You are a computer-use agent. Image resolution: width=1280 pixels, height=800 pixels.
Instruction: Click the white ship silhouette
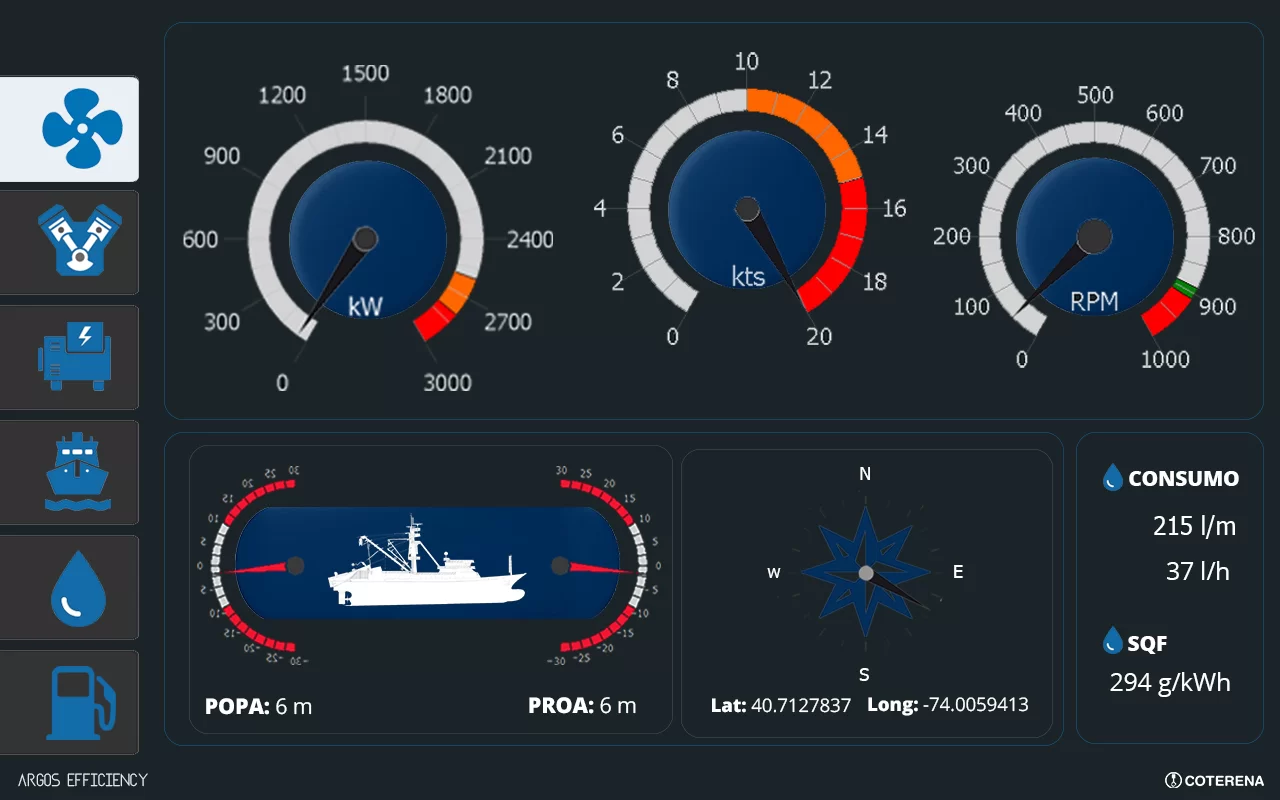coord(427,568)
